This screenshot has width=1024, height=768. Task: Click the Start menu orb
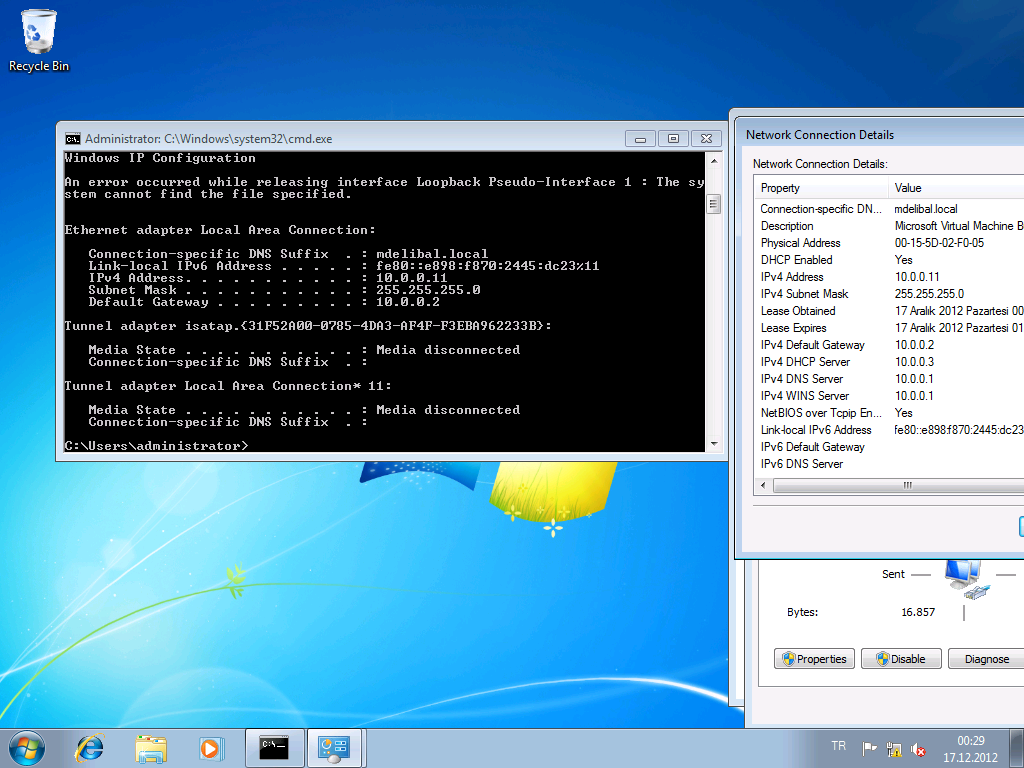pos(27,747)
